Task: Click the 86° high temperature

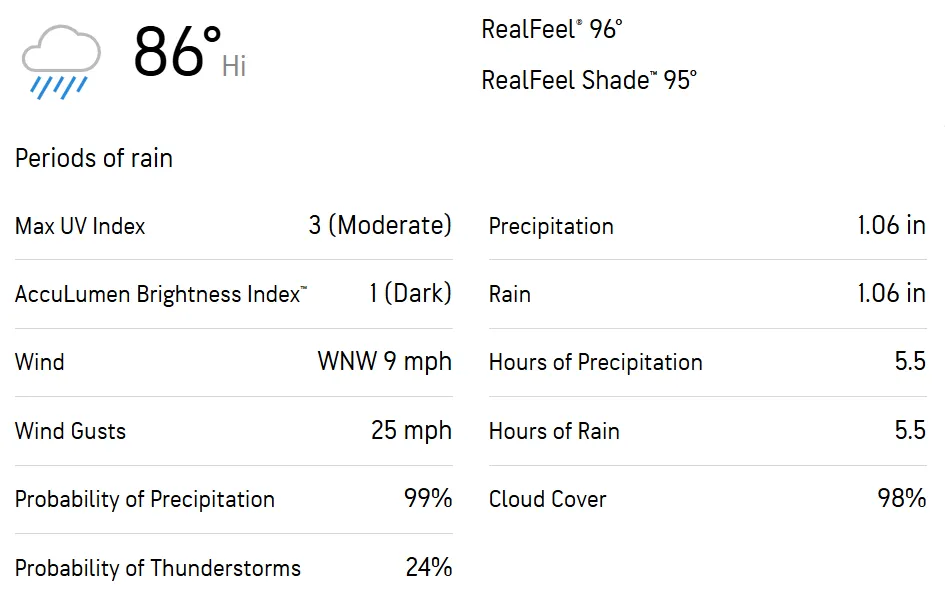Action: 177,53
